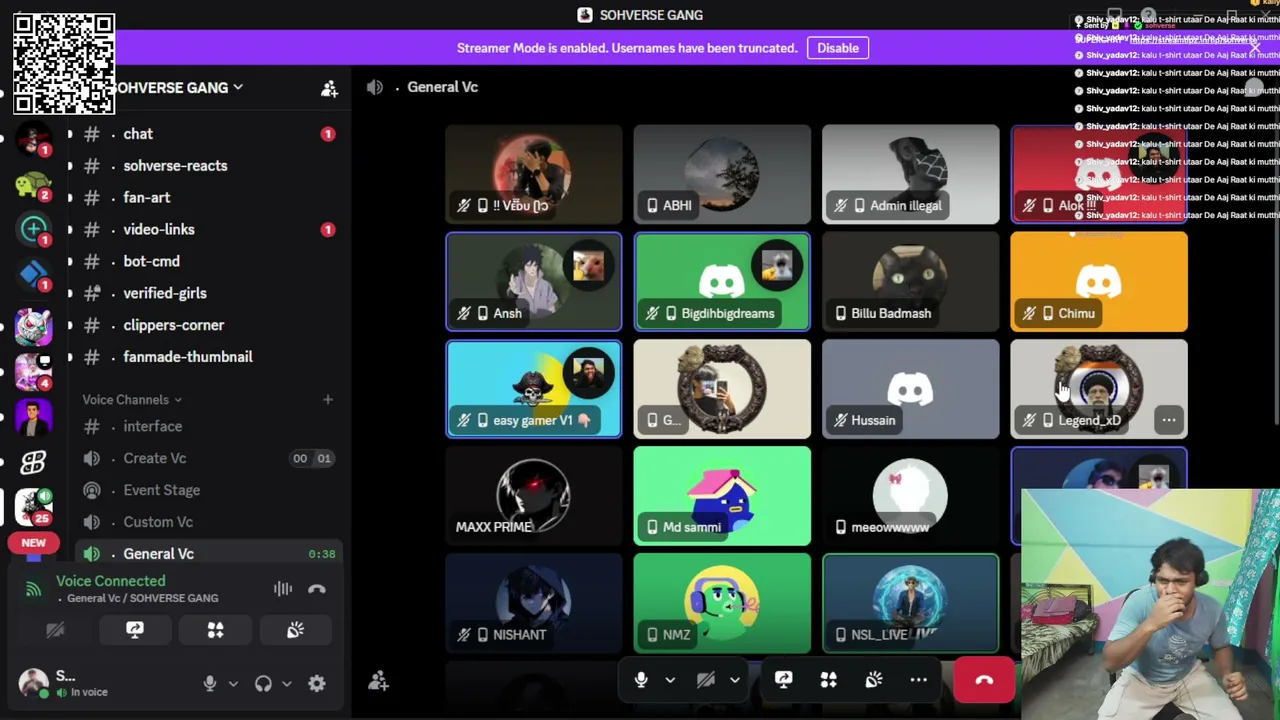1280x720 pixels.
Task: Open output device arrow beside headphones icon
Action: tap(287, 684)
